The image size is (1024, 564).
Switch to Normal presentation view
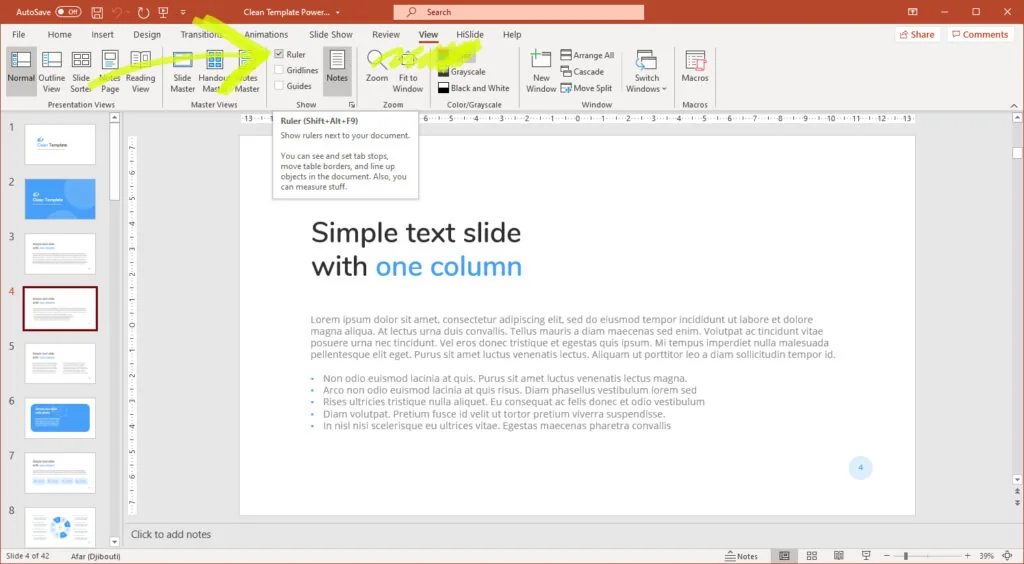click(x=21, y=71)
